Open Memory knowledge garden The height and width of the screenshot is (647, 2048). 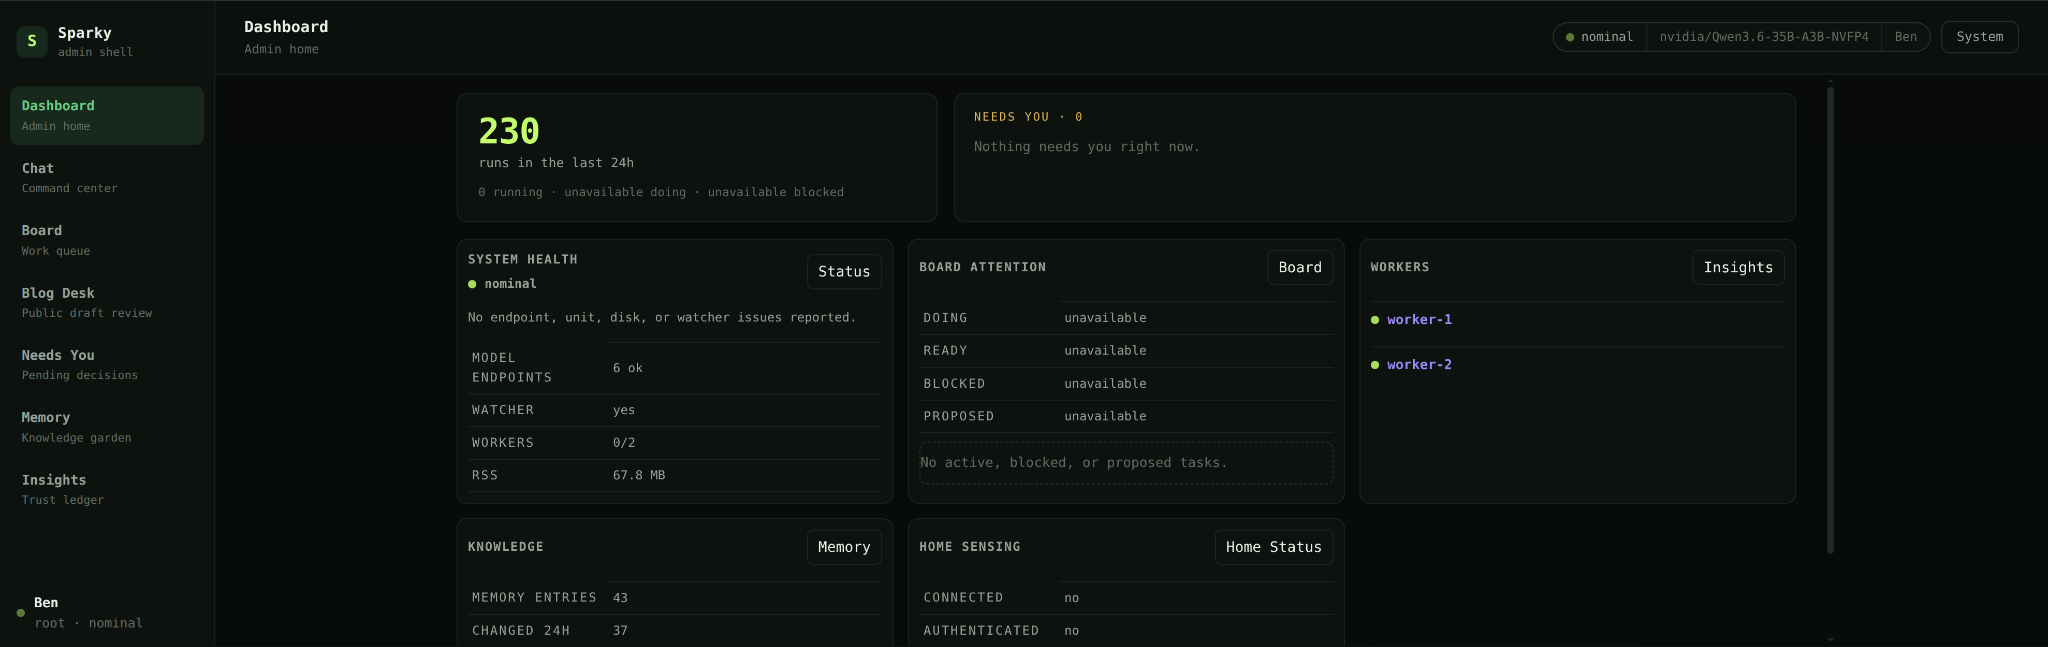[107, 427]
